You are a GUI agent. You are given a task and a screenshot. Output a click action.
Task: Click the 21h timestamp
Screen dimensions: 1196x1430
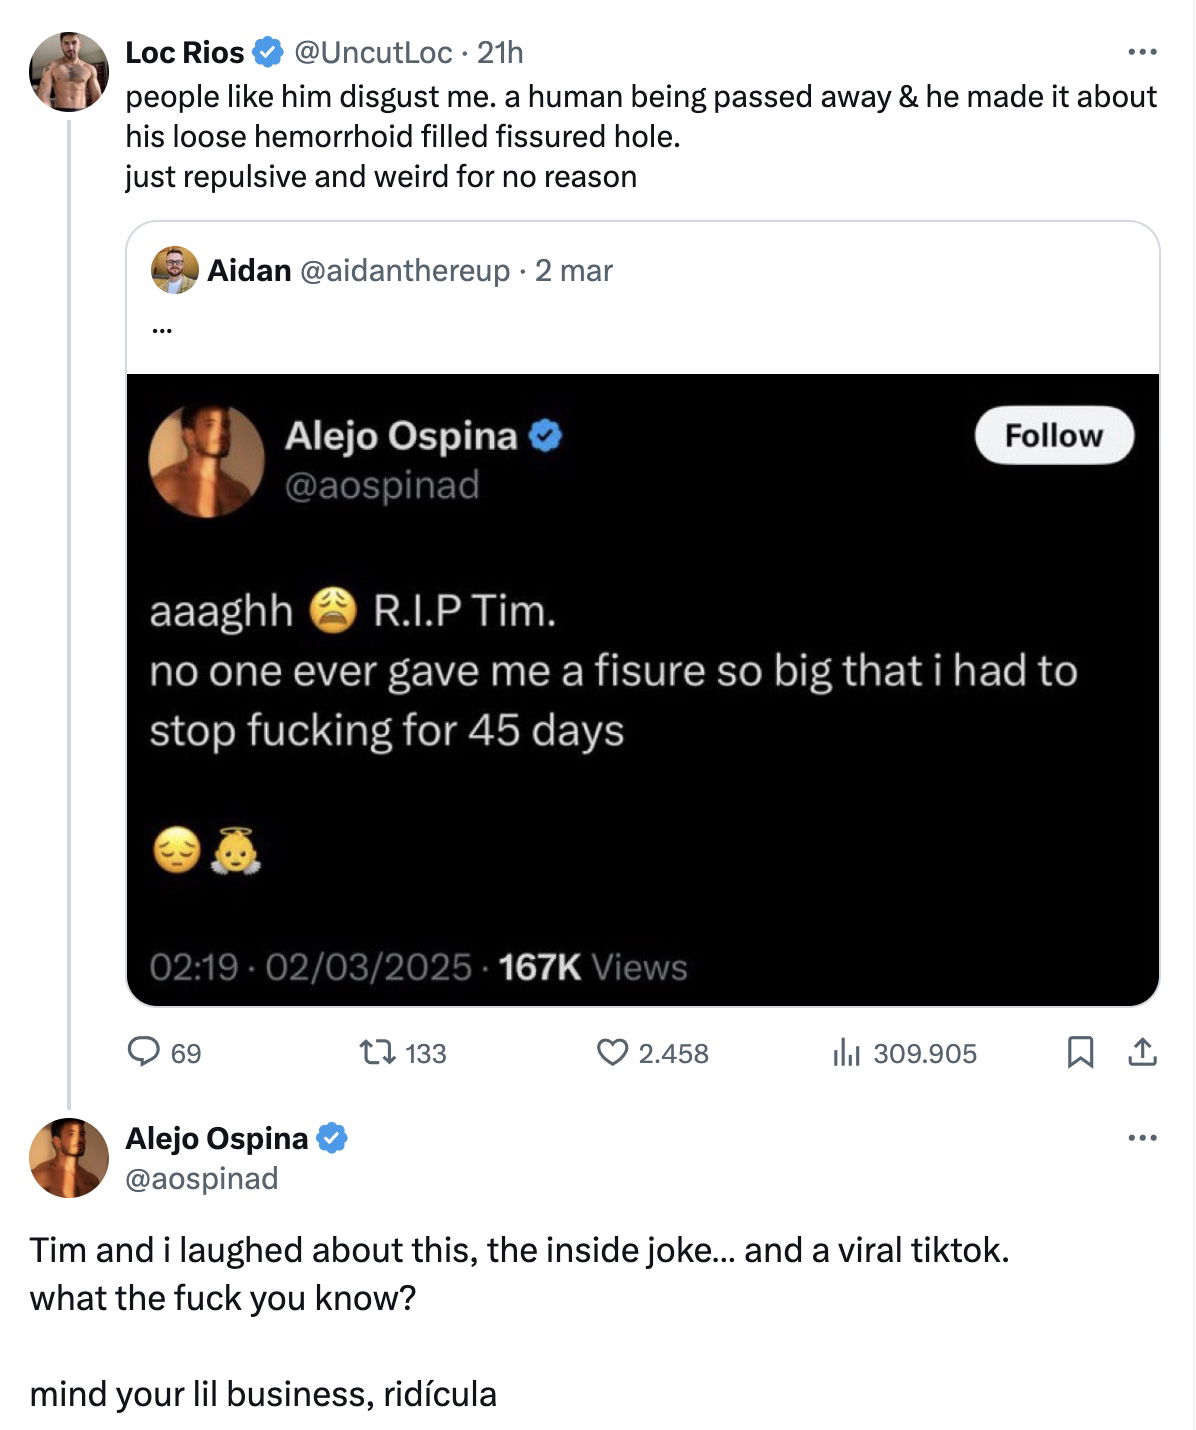(500, 52)
